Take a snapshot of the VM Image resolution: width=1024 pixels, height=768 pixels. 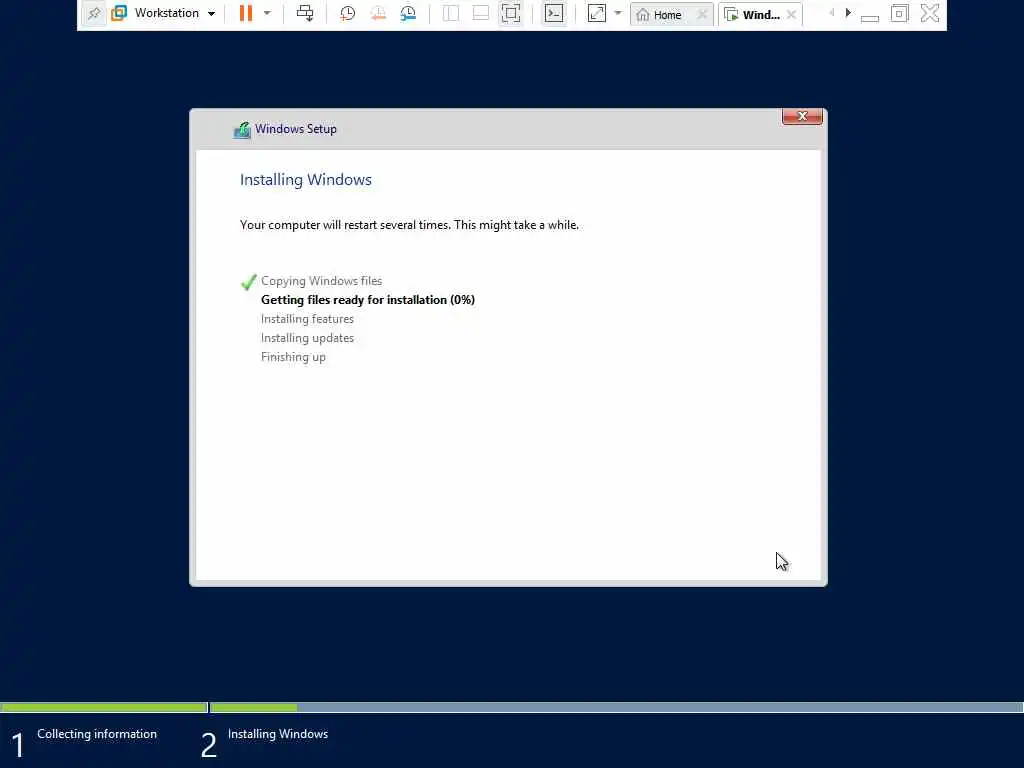coord(347,13)
